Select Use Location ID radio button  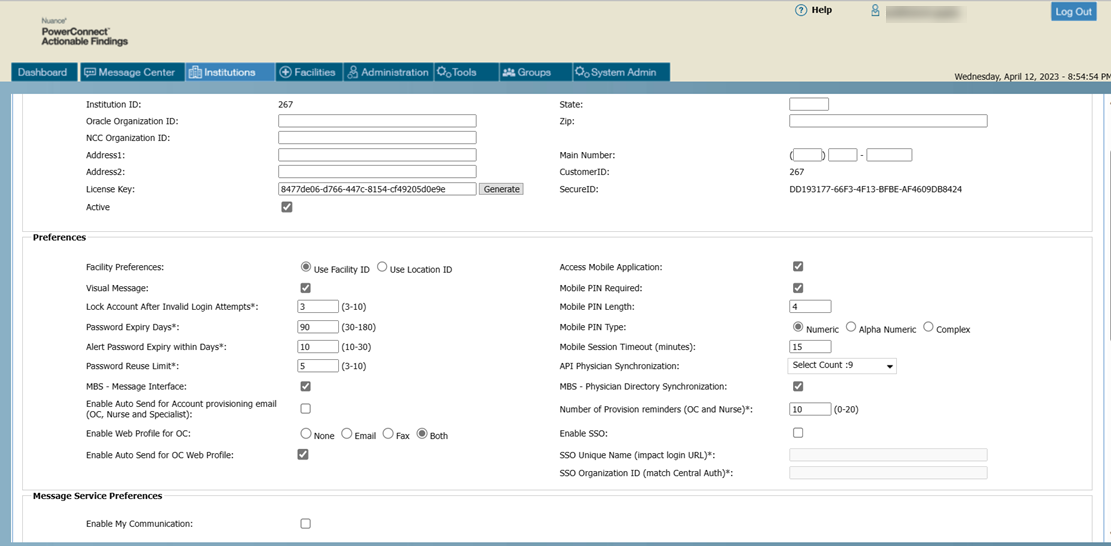pos(382,267)
